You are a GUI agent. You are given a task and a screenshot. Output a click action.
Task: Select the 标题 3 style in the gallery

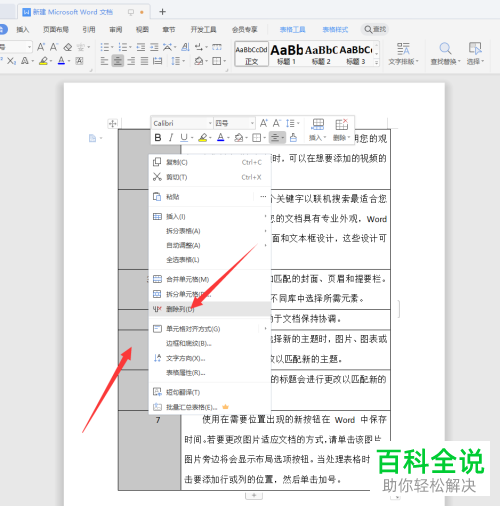click(x=356, y=54)
